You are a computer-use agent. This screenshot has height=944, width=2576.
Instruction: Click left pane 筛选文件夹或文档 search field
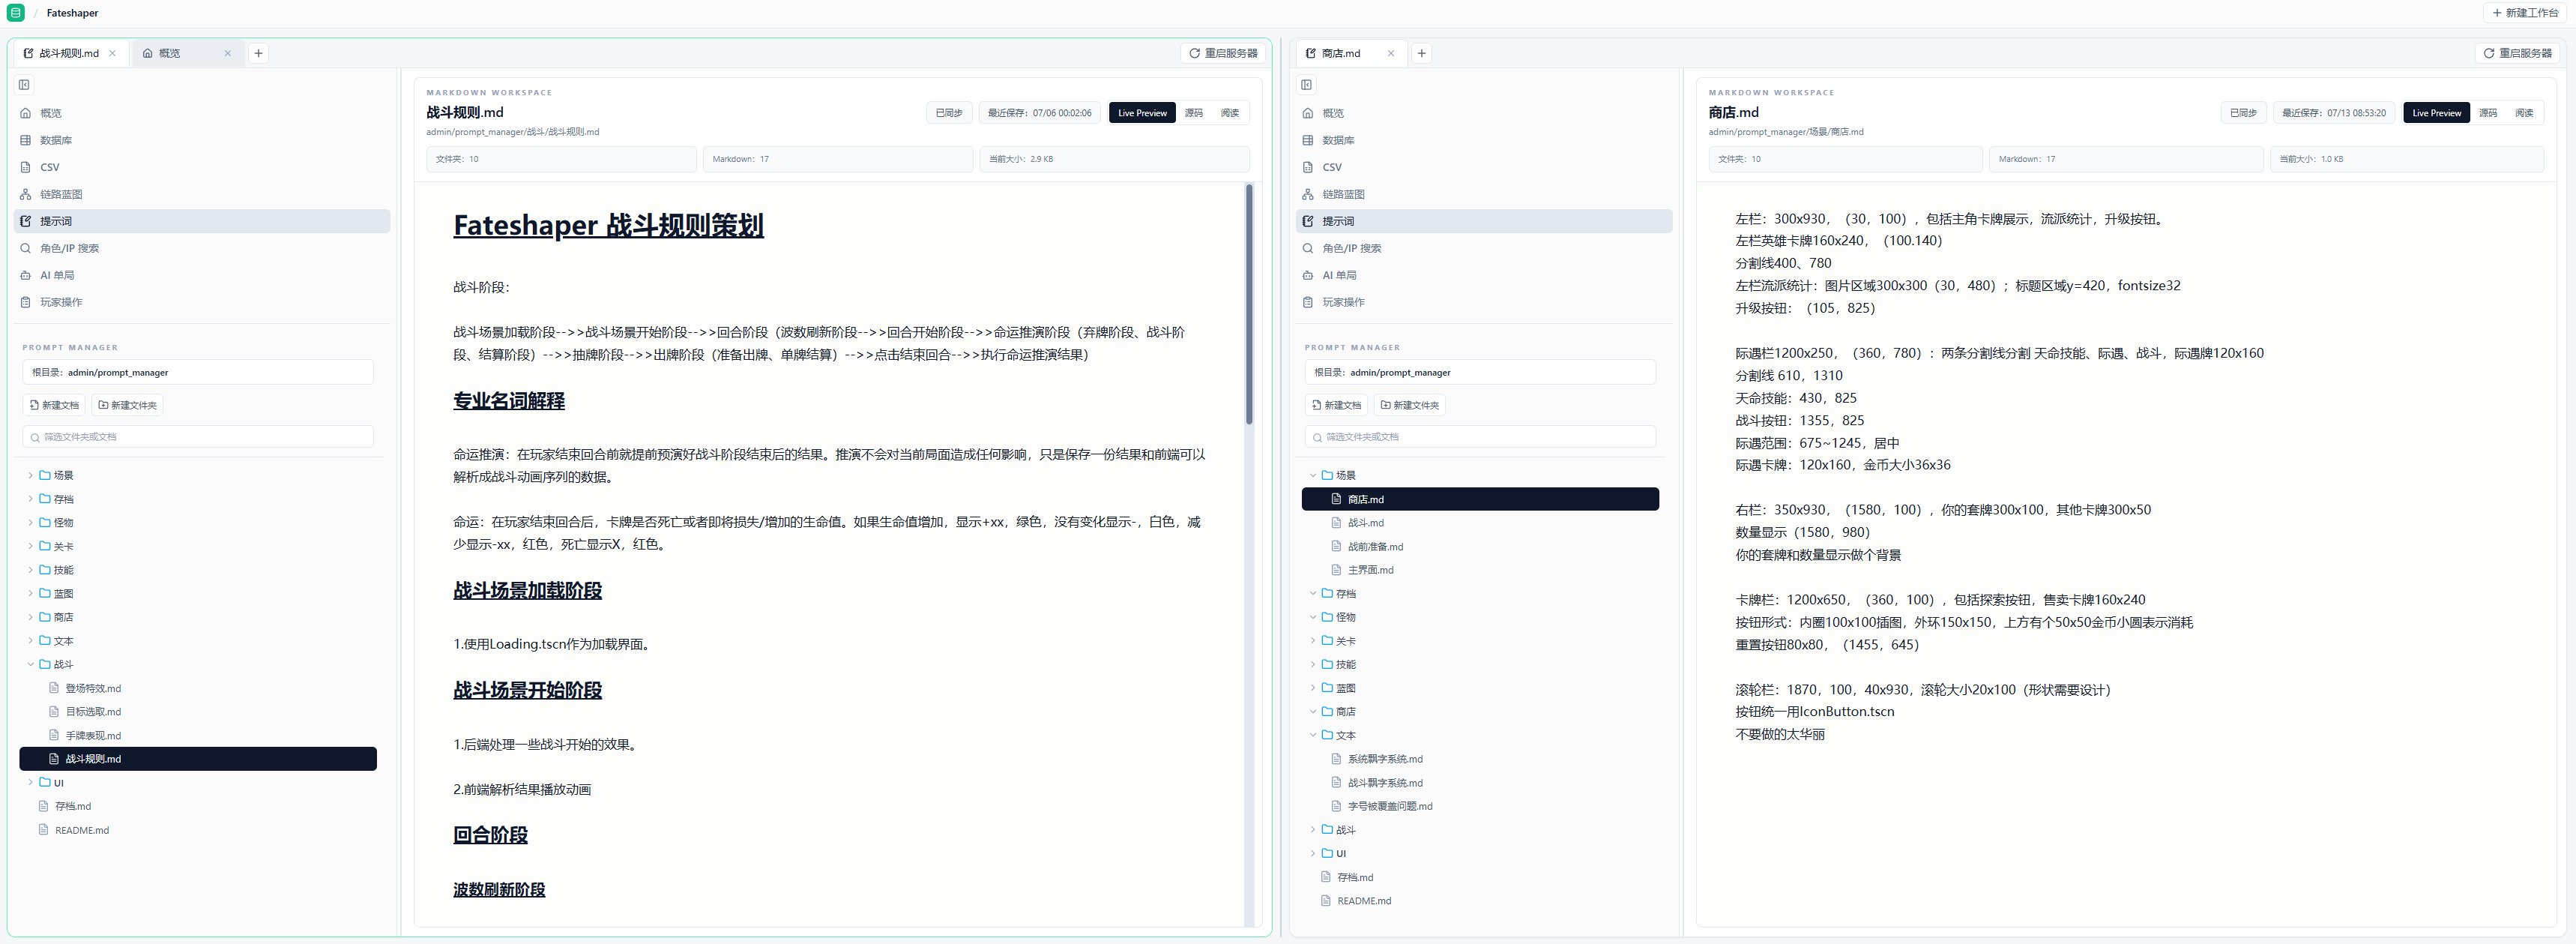point(198,437)
